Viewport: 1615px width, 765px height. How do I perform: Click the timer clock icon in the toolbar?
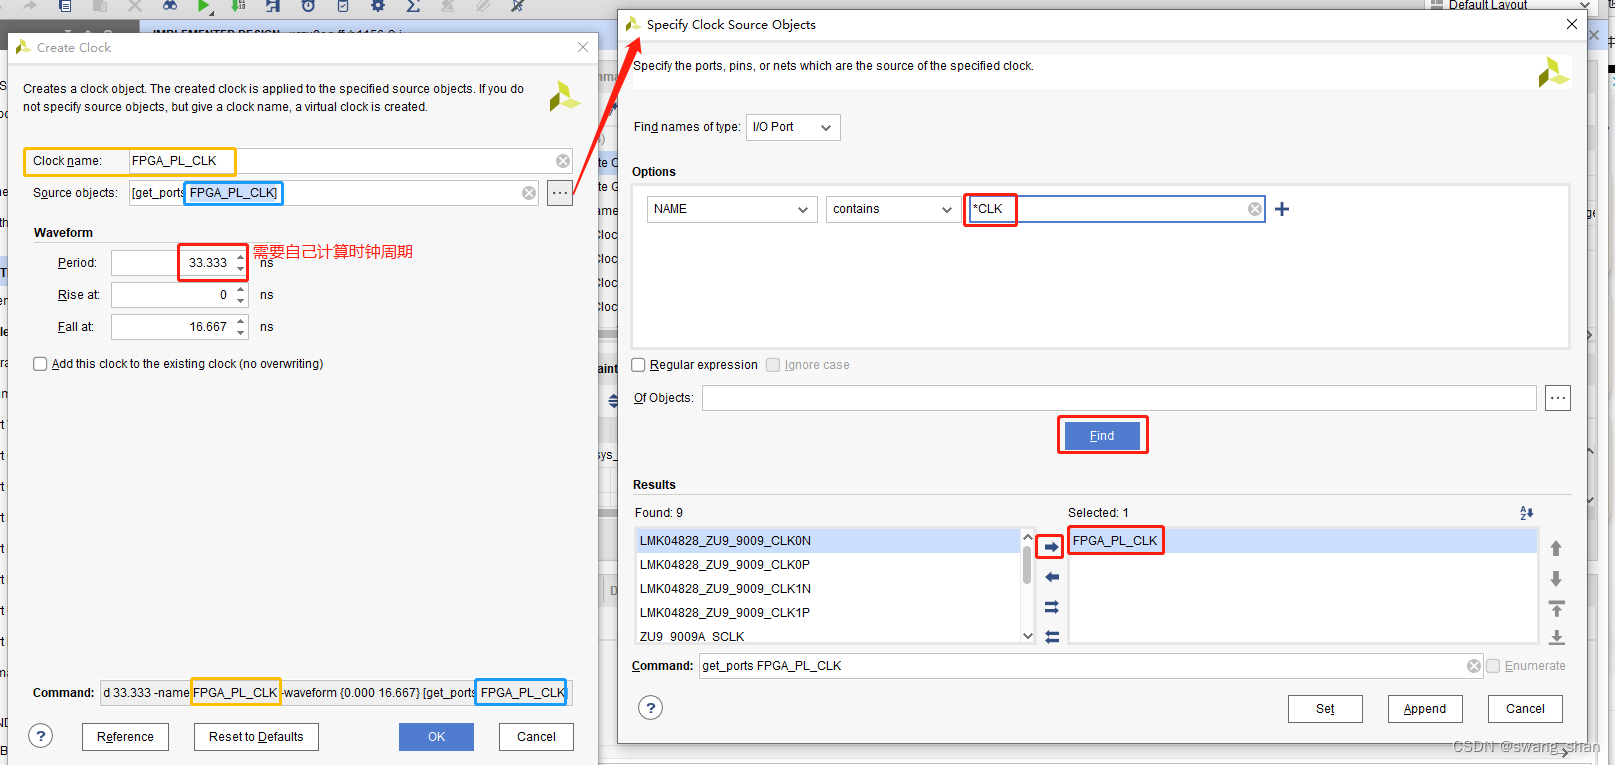[308, 5]
